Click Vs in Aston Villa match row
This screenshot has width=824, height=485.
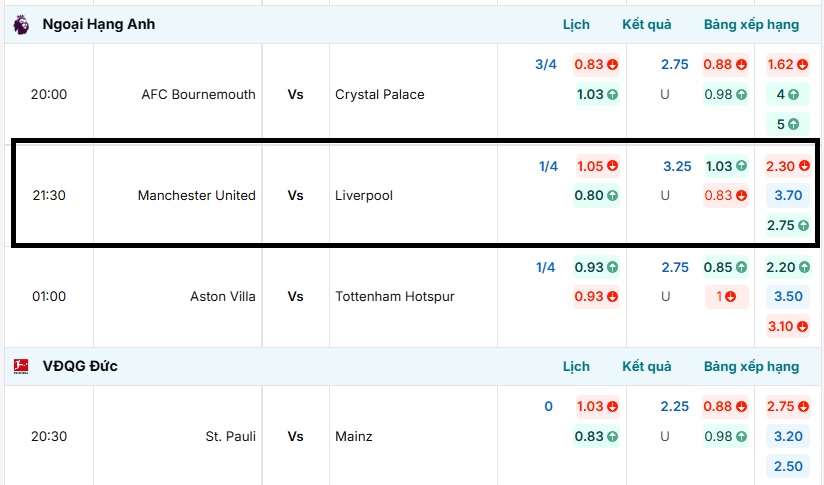click(x=295, y=296)
